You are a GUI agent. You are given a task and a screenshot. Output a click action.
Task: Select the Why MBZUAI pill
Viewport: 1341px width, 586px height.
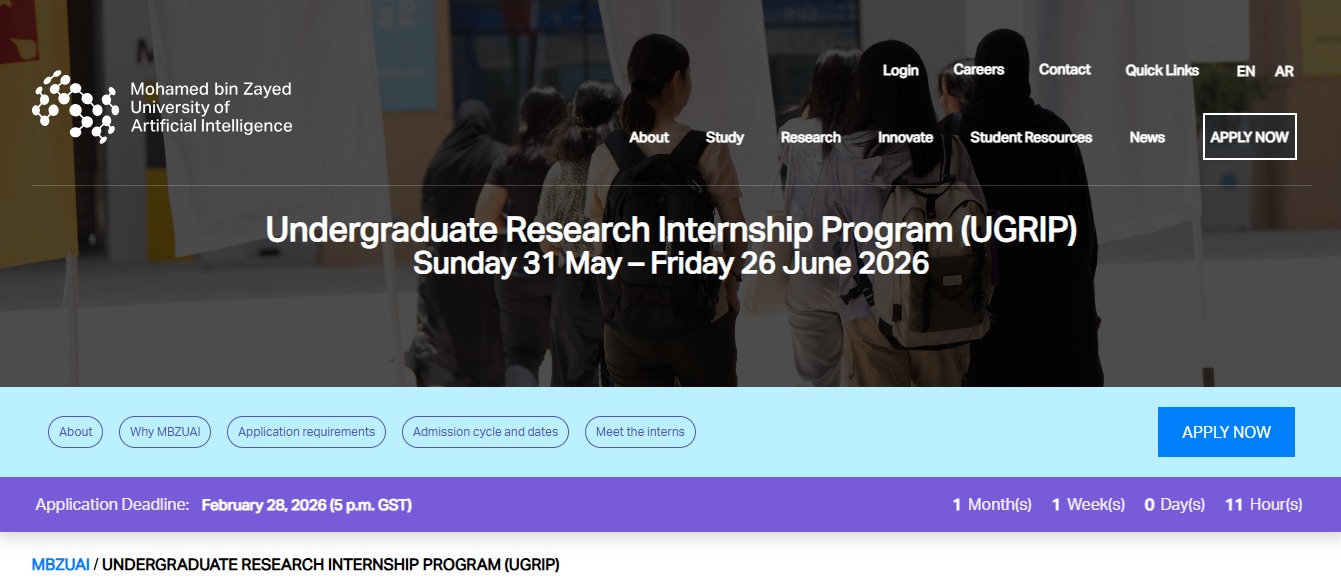(x=165, y=432)
